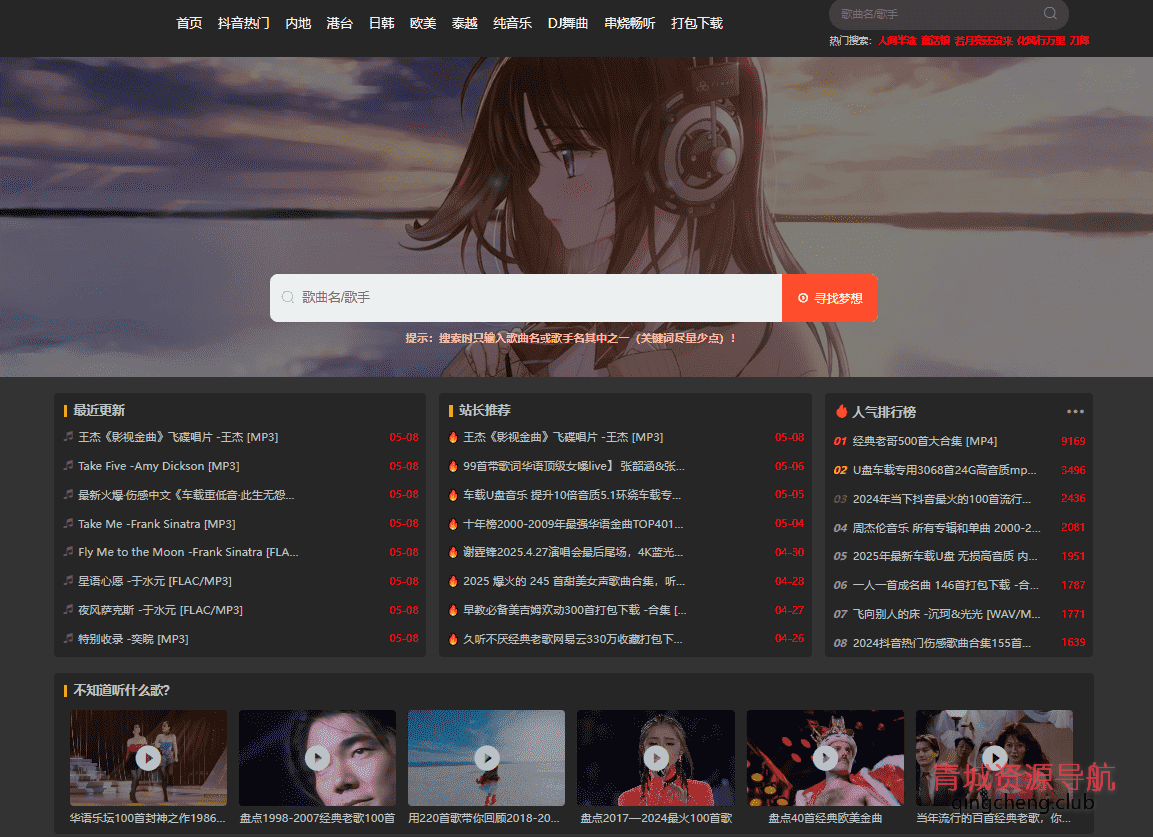Open 2024年当下抖音最火的100首 ranking
Viewport: 1153px width, 837px height.
click(x=942, y=499)
